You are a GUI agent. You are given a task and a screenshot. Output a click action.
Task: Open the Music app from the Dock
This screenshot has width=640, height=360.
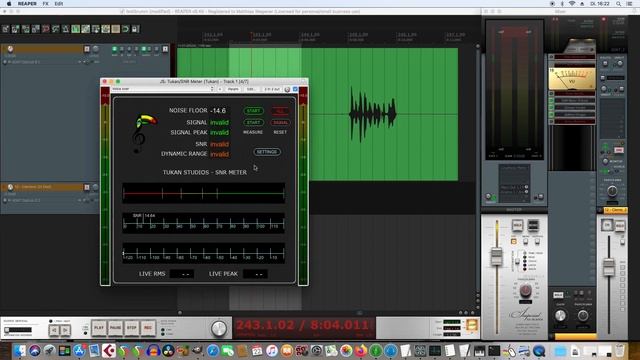pos(271,351)
